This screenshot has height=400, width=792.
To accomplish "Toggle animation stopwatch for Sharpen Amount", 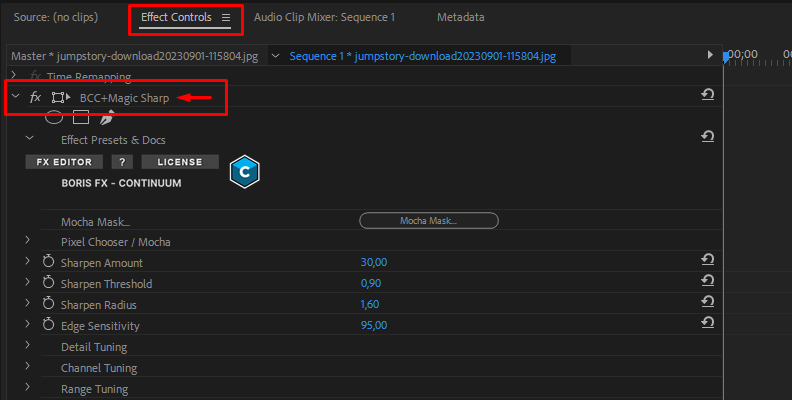I will 48,261.
